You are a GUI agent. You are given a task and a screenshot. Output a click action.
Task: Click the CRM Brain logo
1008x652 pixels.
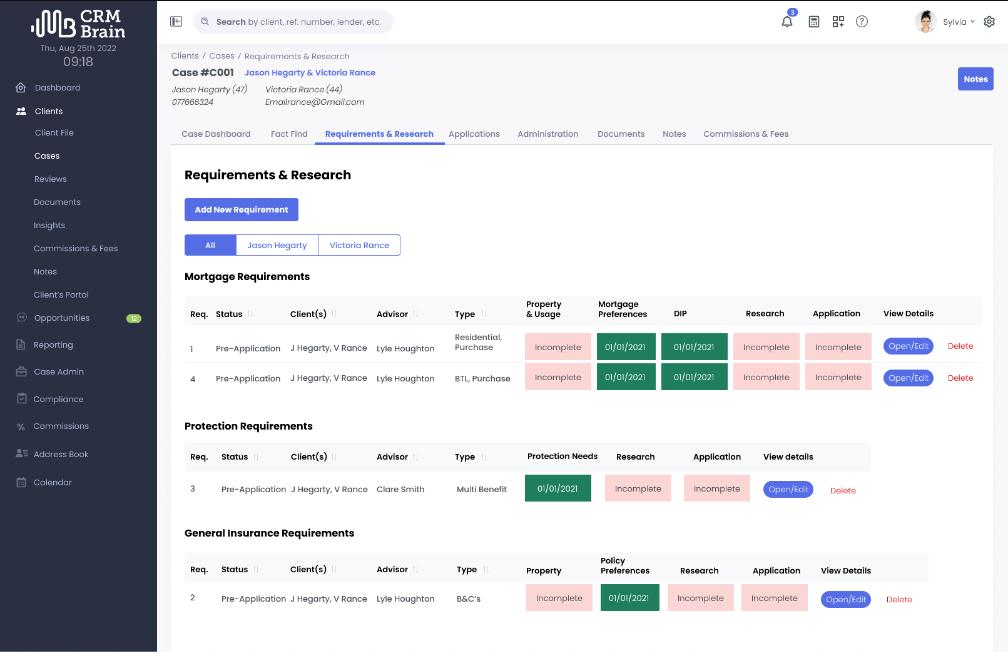(78, 23)
